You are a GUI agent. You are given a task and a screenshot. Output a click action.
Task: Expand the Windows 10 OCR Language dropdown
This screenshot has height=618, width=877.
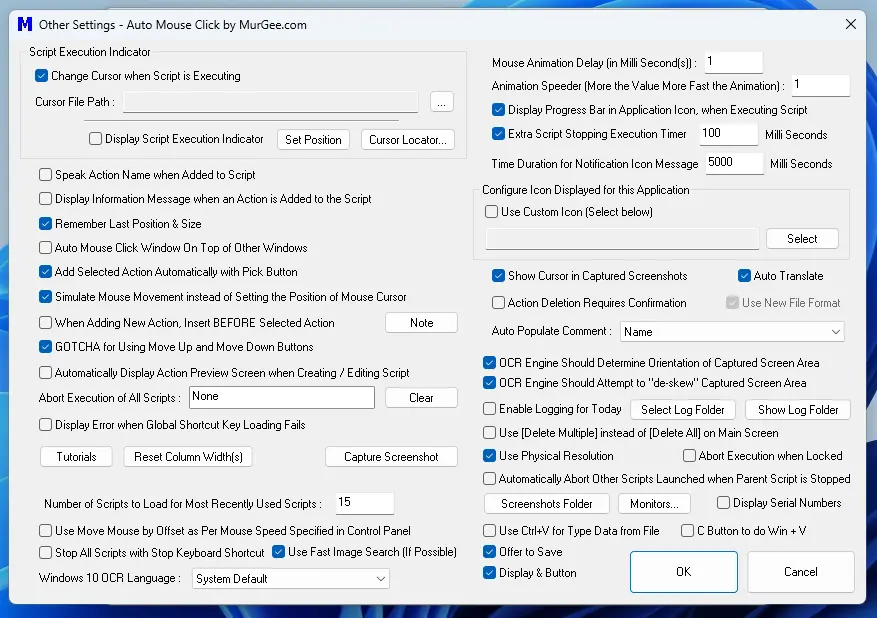point(290,579)
